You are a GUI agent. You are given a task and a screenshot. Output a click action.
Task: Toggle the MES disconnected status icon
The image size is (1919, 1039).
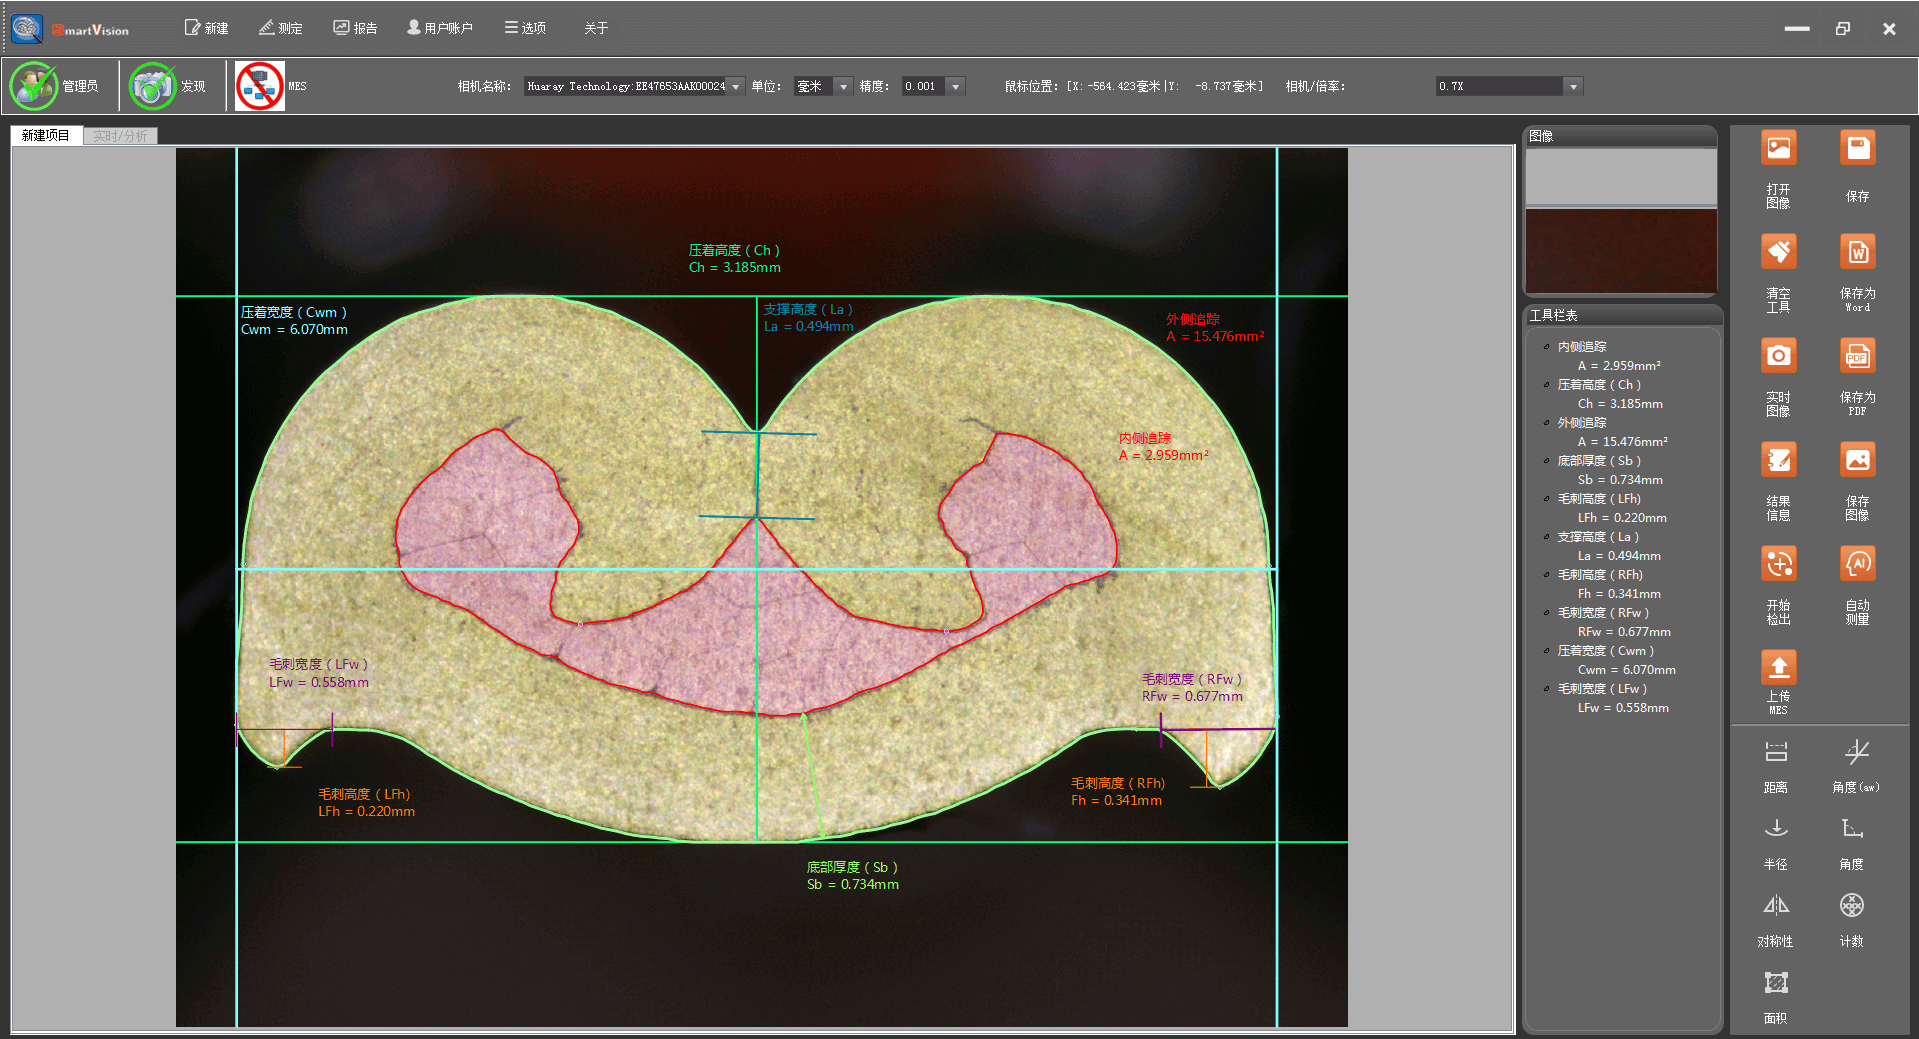click(260, 86)
